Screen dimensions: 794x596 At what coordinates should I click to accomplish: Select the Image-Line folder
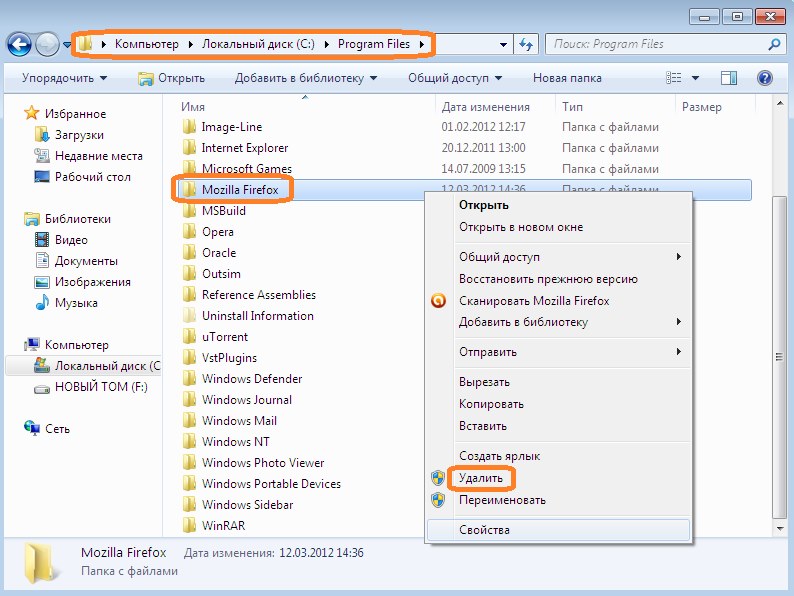[231, 127]
